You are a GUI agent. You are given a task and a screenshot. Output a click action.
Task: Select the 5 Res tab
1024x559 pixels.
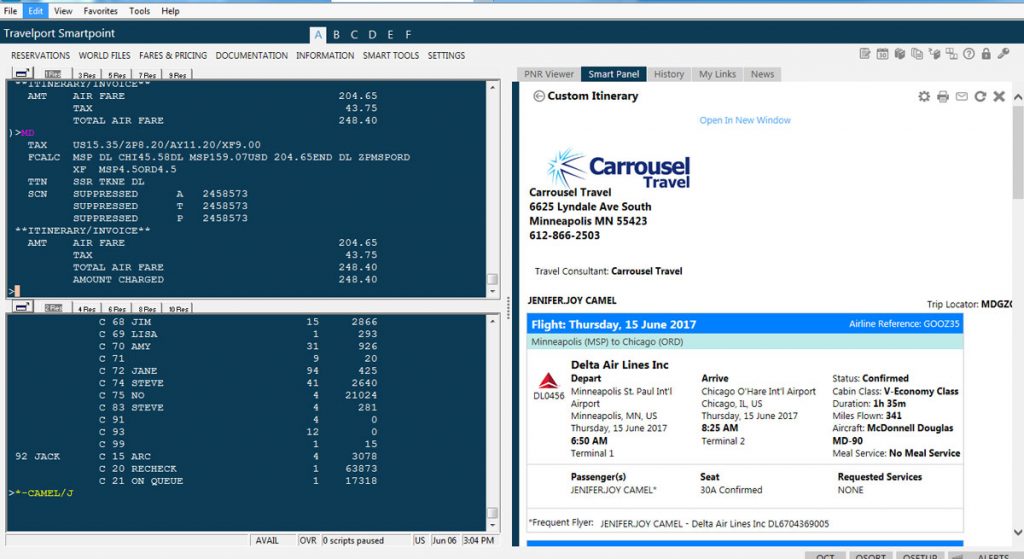click(x=117, y=74)
